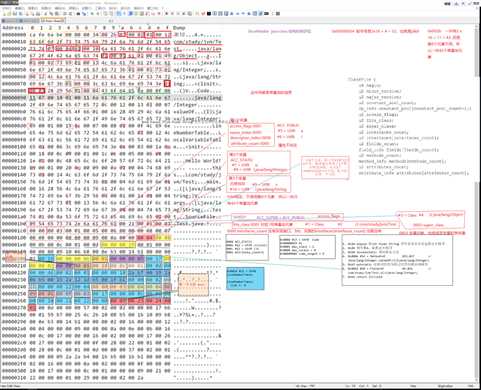Toggle Word Wrap in the toolbar
Image resolution: width=481 pixels, height=390 pixels.
tap(118, 14)
